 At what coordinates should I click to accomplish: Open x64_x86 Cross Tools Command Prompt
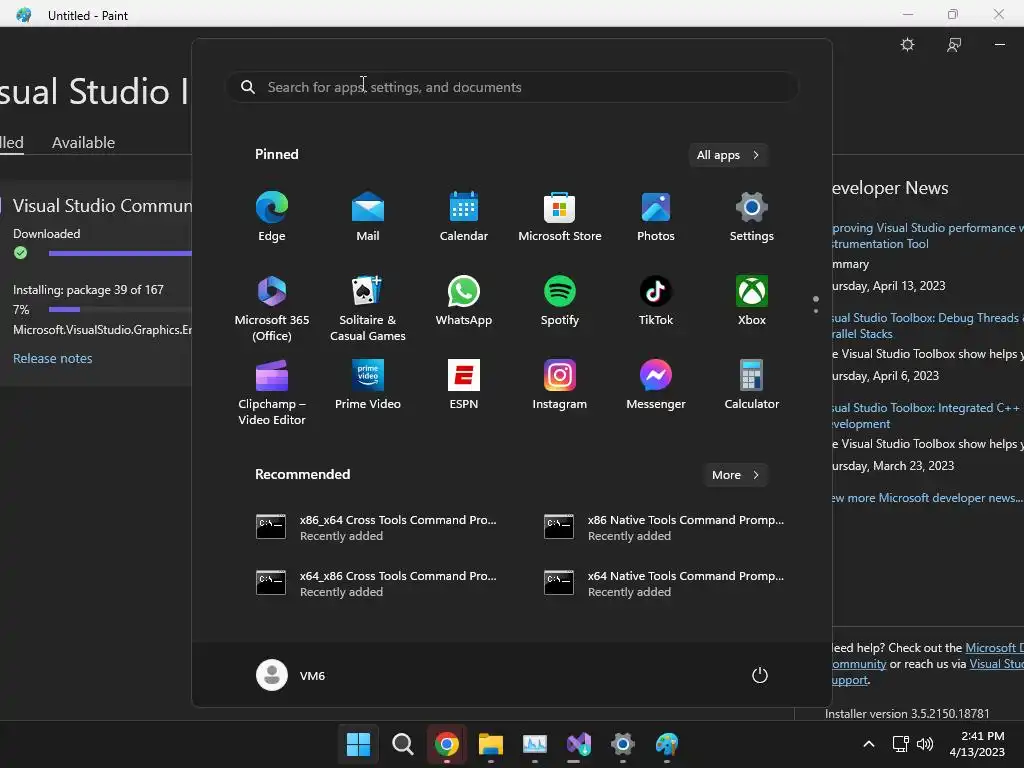pyautogui.click(x=377, y=583)
